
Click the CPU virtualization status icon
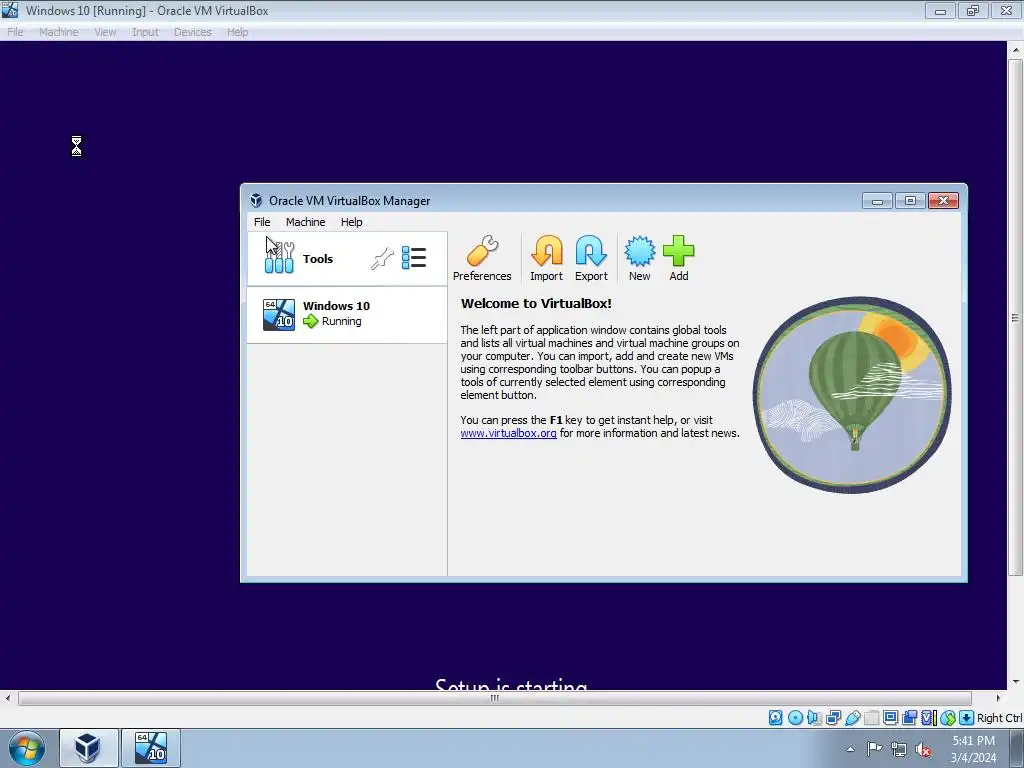tap(928, 718)
